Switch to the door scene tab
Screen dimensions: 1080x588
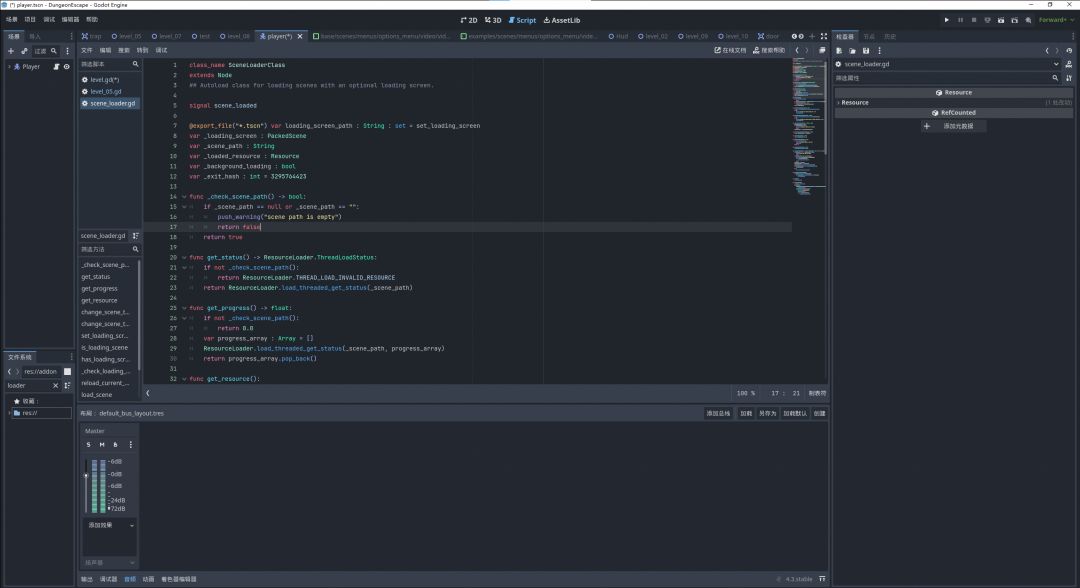(768, 36)
